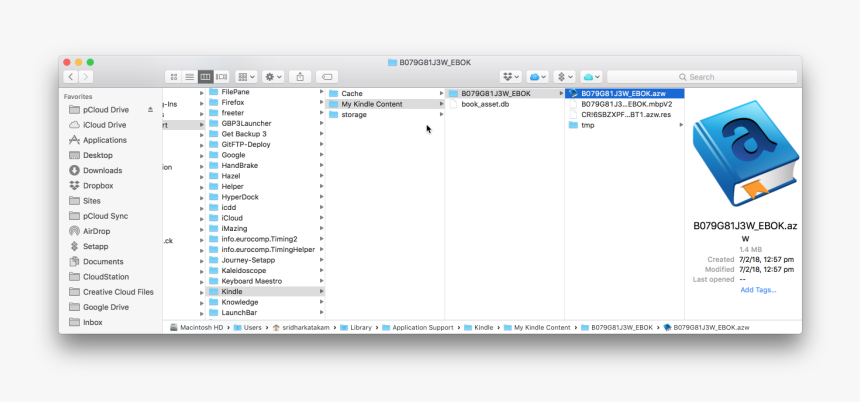Open the Dropbox toolbar menu
The image size is (860, 402).
(511, 77)
